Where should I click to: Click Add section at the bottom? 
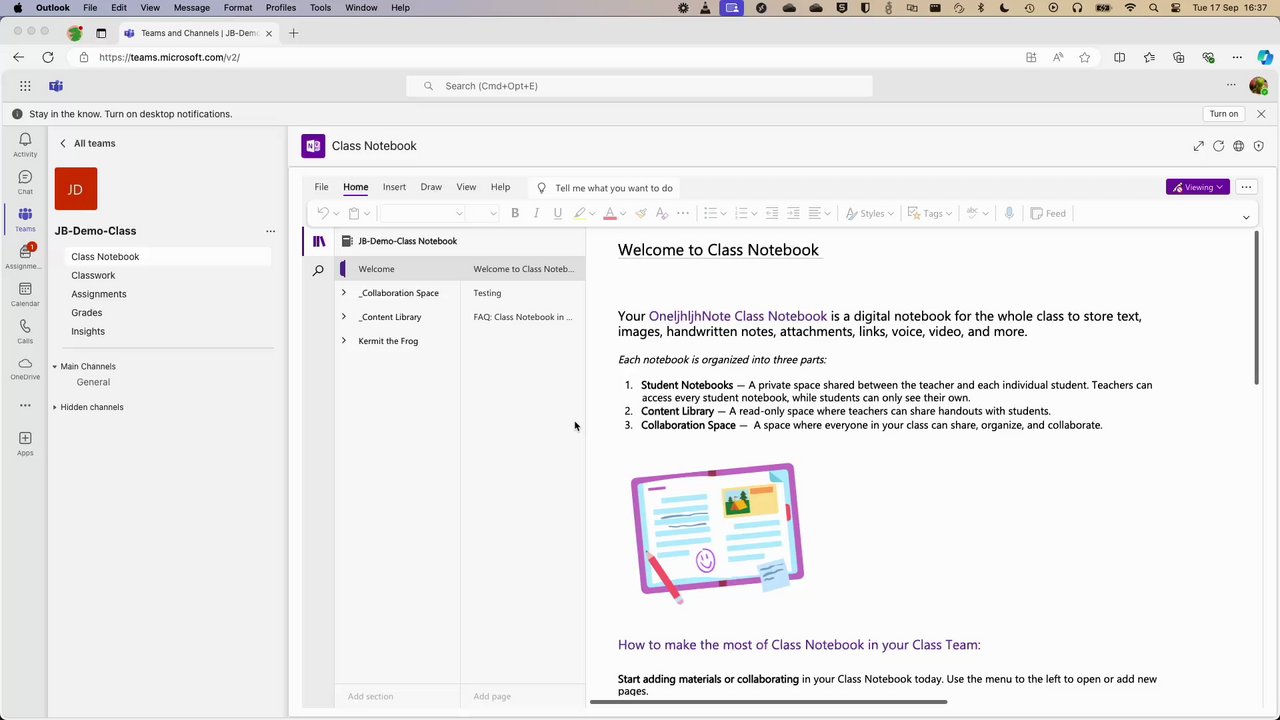pyautogui.click(x=370, y=696)
